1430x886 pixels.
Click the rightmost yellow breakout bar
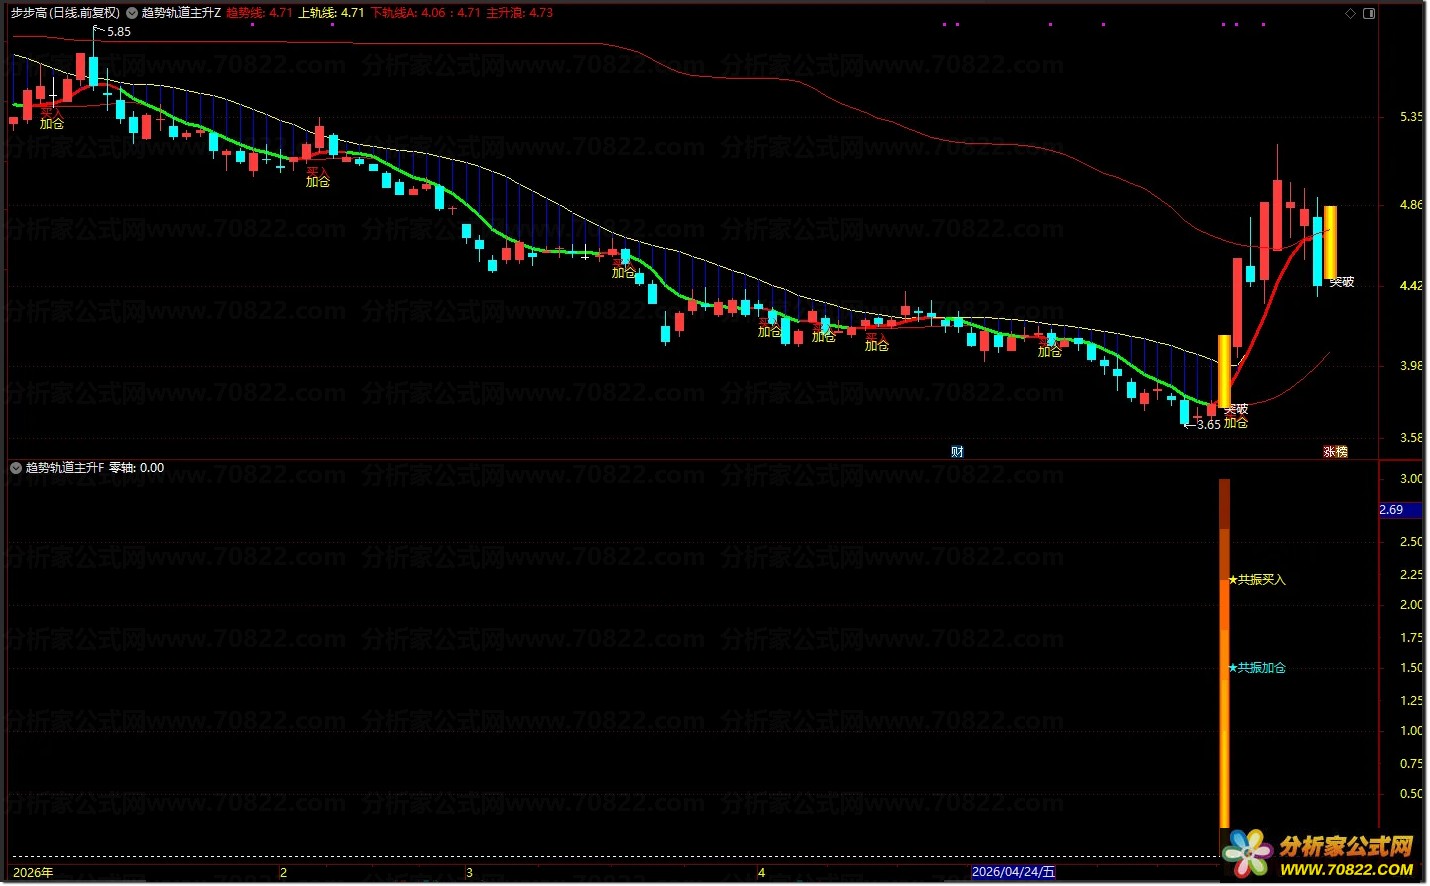(x=1331, y=242)
